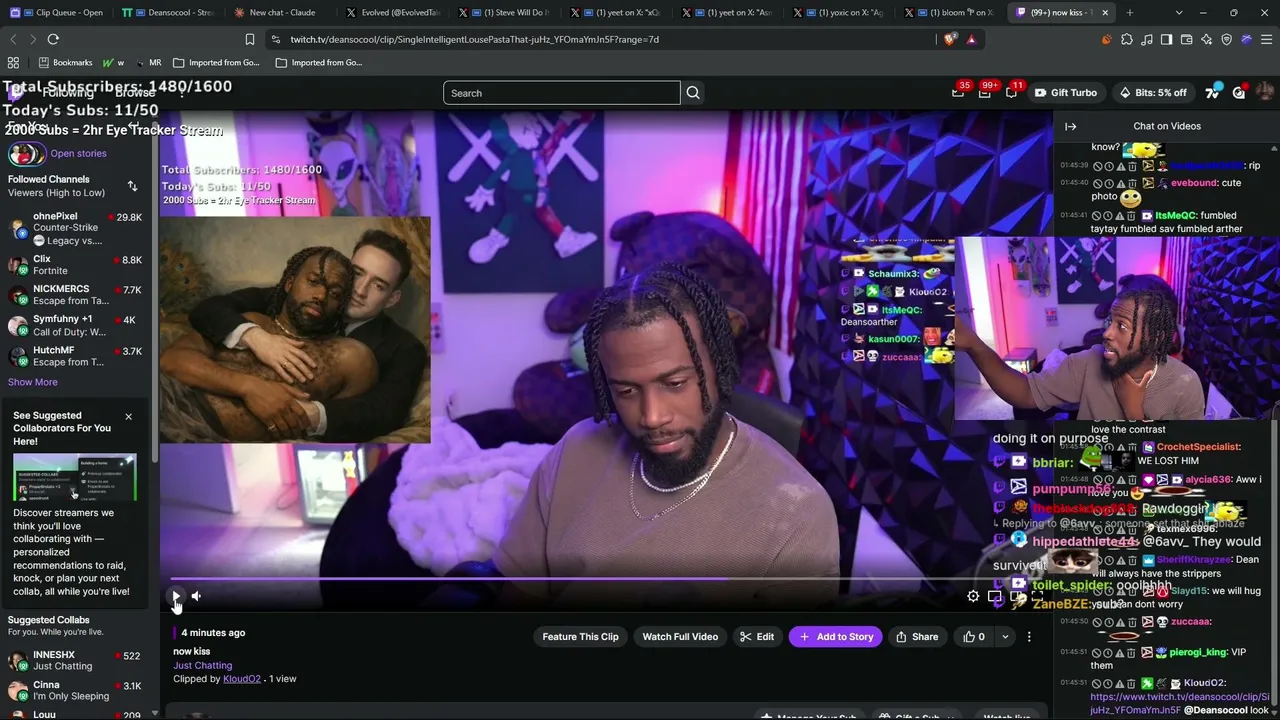Open the Brave Shields lion icon

950,39
